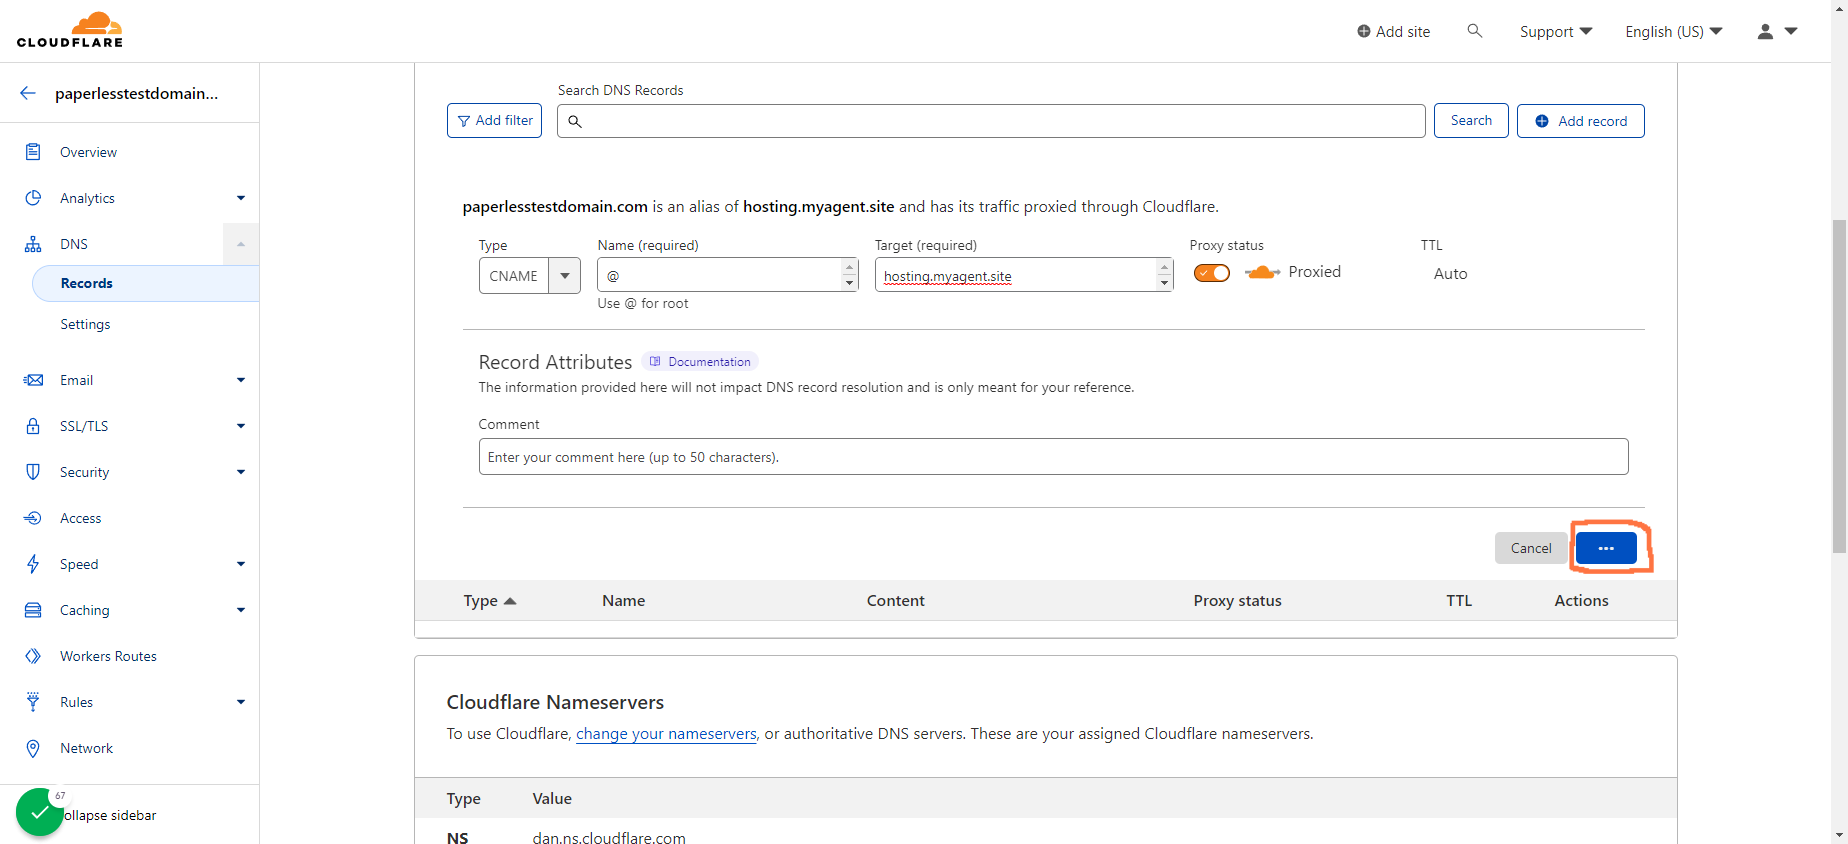1848x844 pixels.
Task: Collapse the DNS section arrow
Action: point(241,244)
